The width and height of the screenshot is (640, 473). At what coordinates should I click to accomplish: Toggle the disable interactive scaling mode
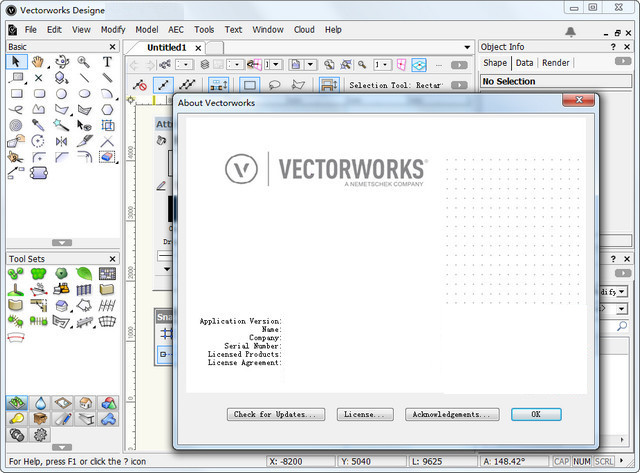point(140,85)
